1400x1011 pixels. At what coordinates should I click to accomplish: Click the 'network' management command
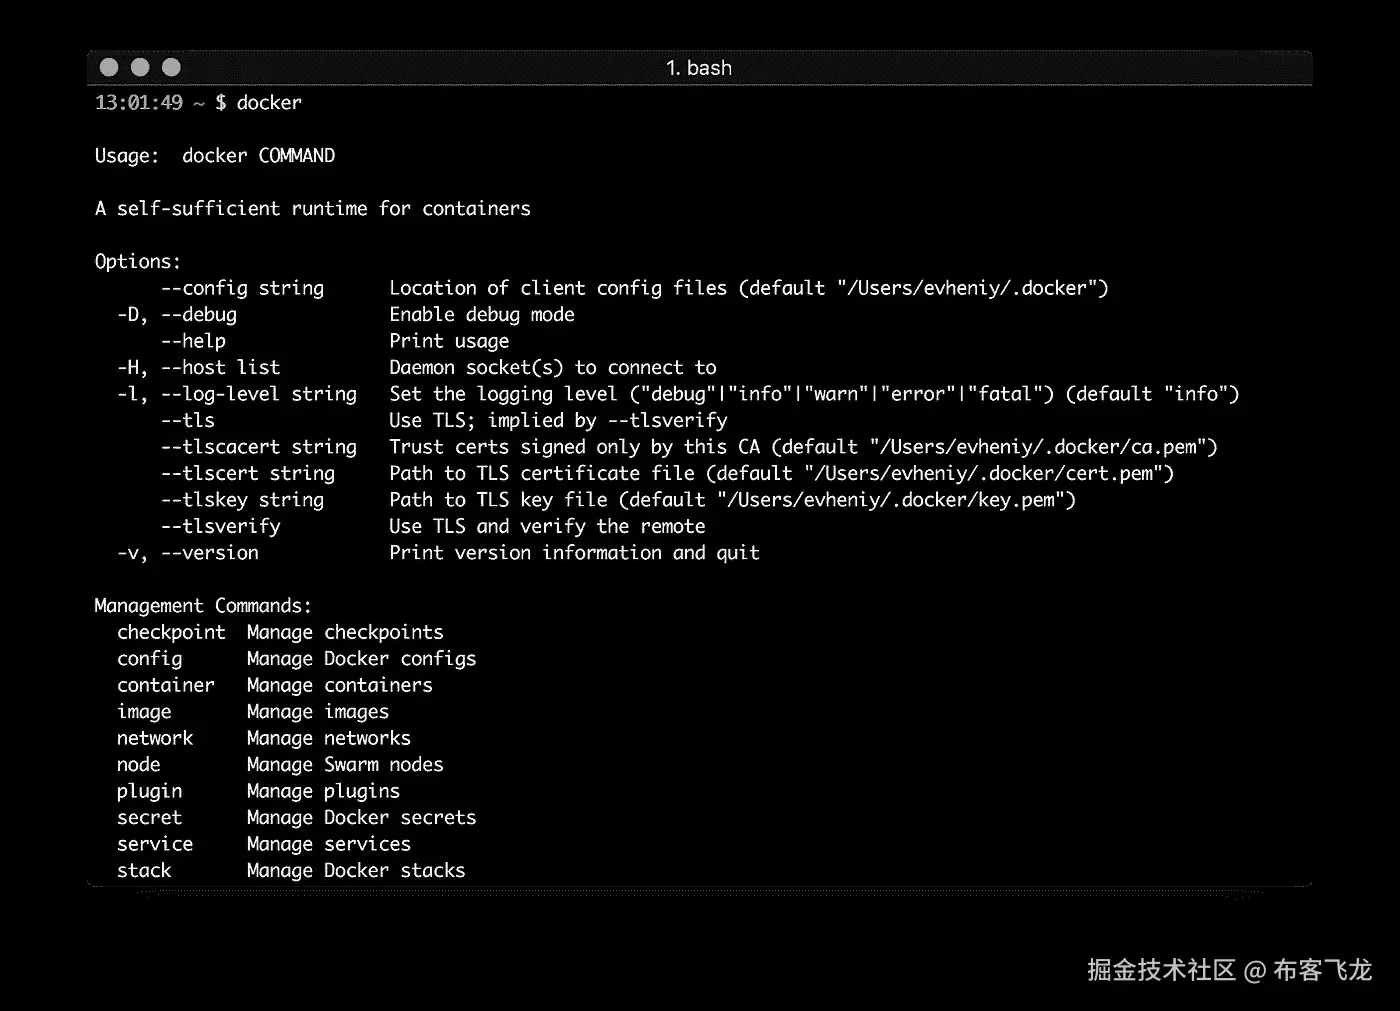coord(155,738)
